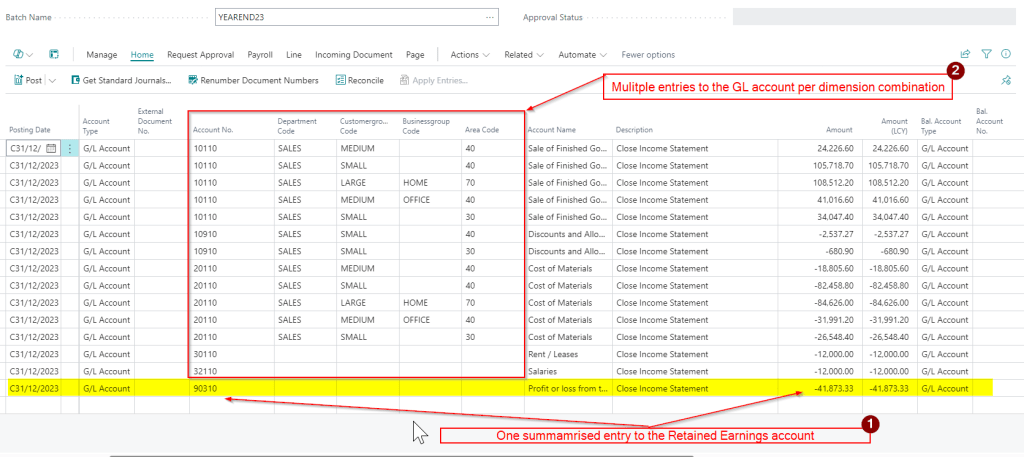The image size is (1024, 457).
Task: Expand the Automate dropdown
Action: point(582,54)
